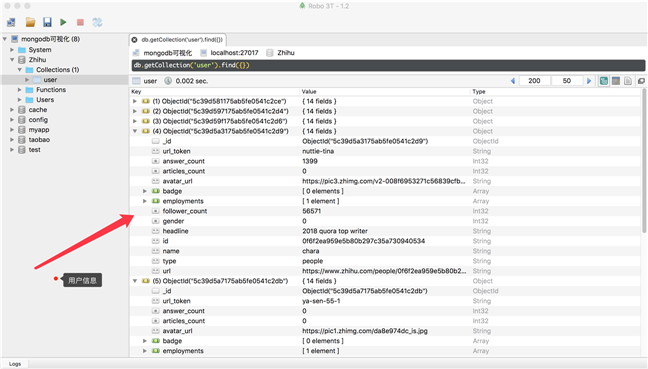
Task: Select the answer_count value 1399
Action: click(310, 161)
